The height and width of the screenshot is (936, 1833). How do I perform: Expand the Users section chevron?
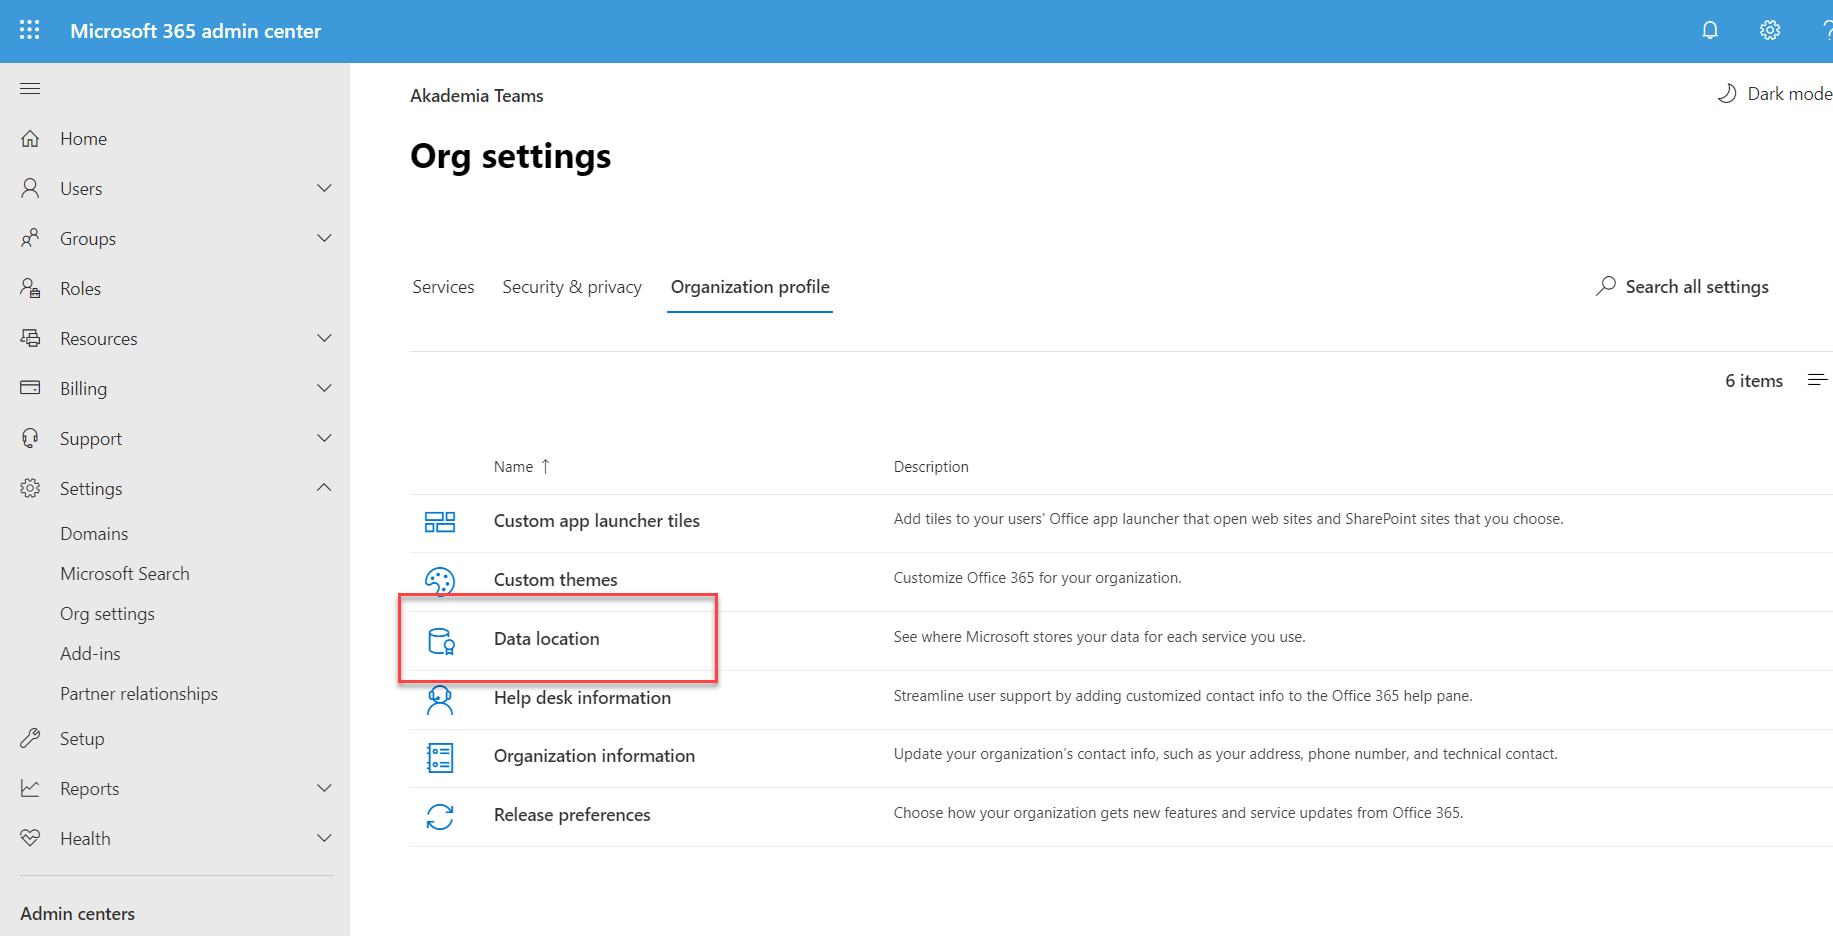pyautogui.click(x=324, y=188)
